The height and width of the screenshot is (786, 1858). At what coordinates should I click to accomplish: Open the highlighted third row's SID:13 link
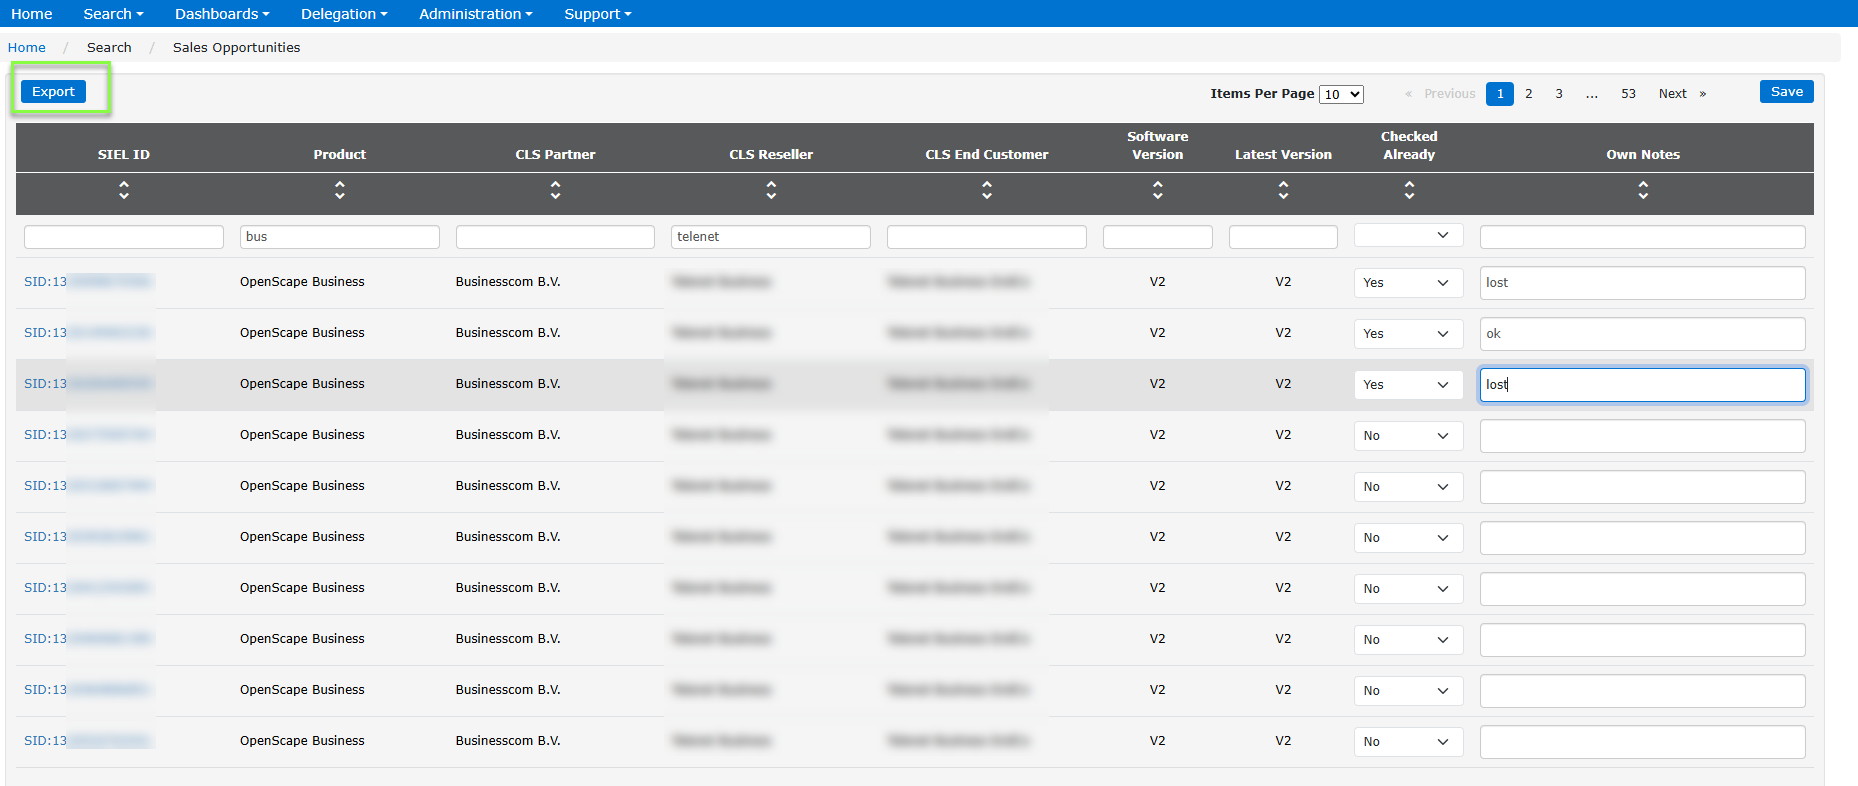(88, 384)
